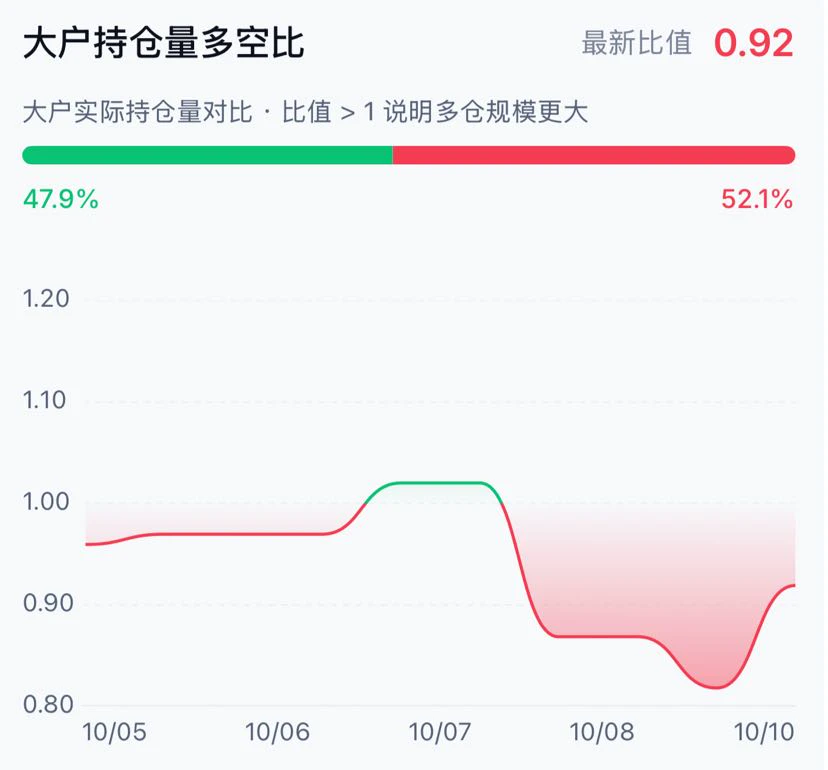Click the latest ratio value 0.92
The height and width of the screenshot is (770, 828).
click(x=754, y=43)
